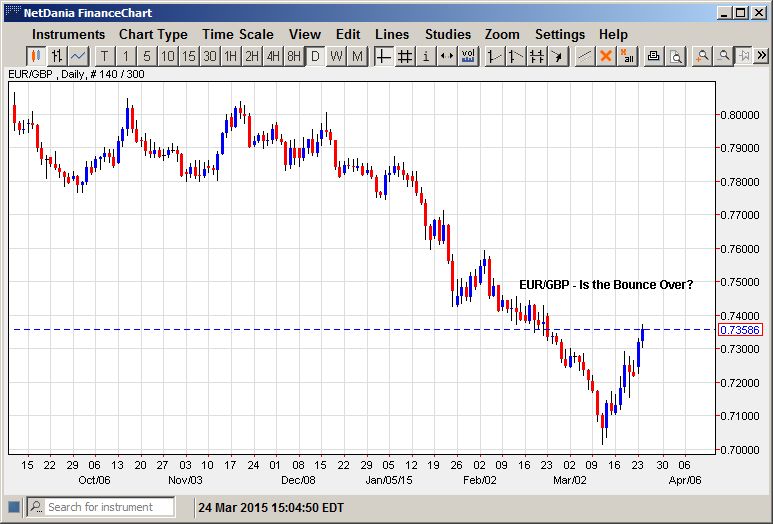Set time scale to 10 minutes
The image size is (773, 524).
pyautogui.click(x=168, y=56)
